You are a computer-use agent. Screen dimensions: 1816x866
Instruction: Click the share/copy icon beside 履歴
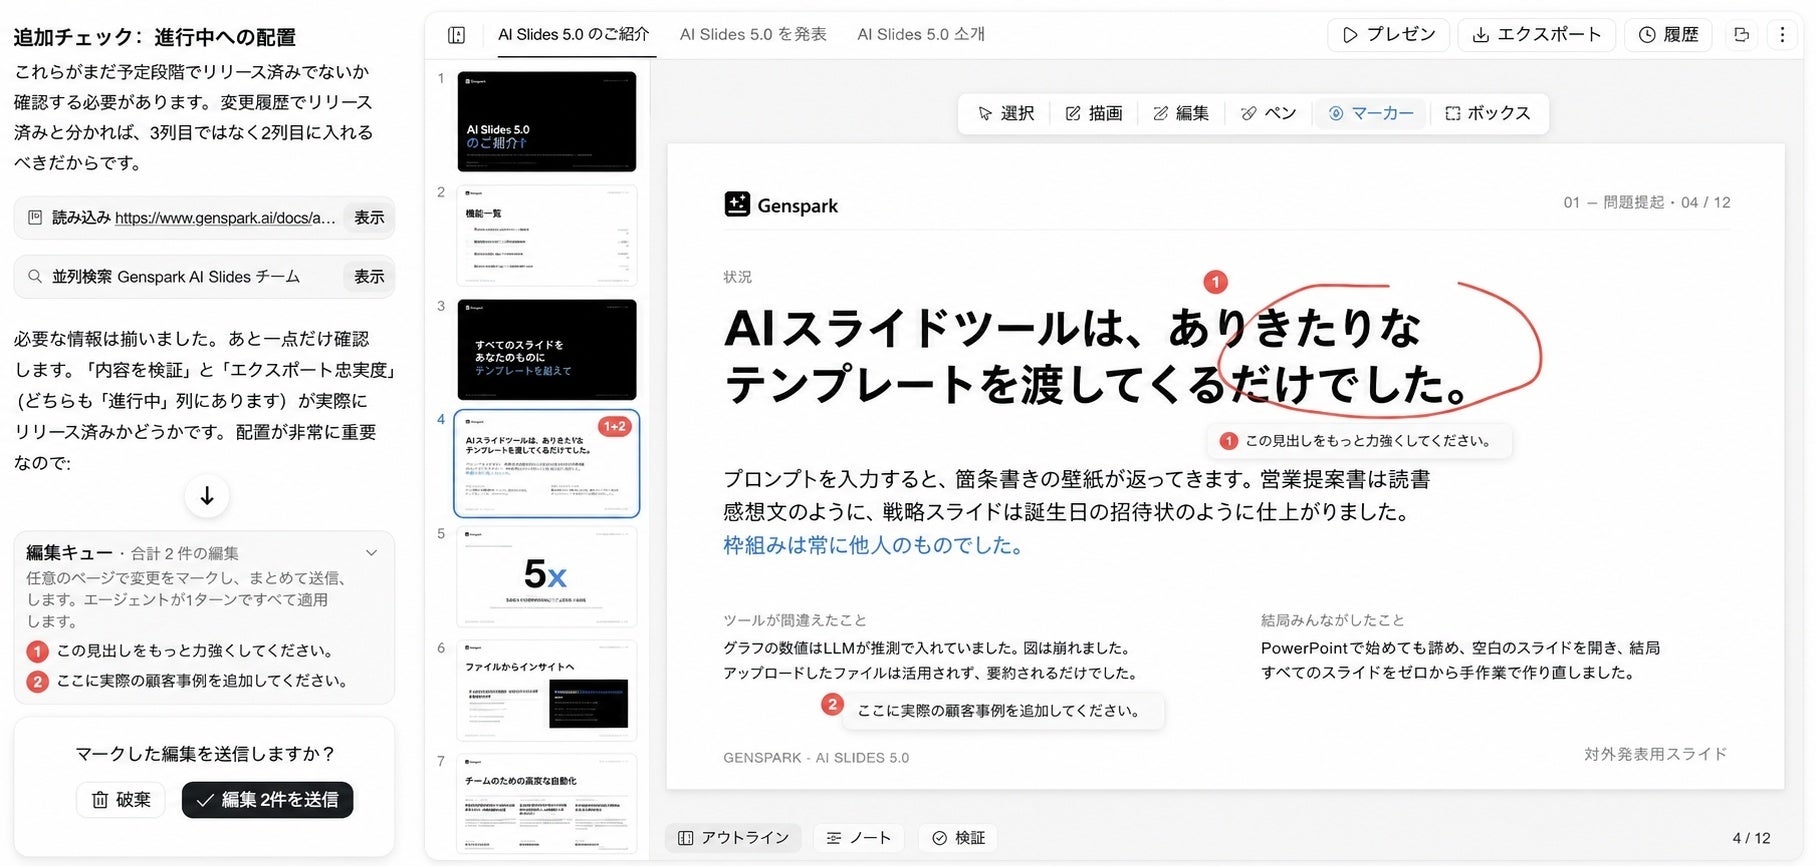pyautogui.click(x=1741, y=35)
